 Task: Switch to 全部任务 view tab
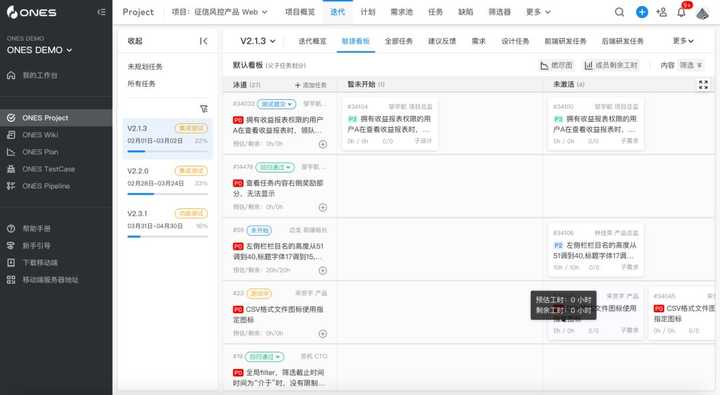399,41
